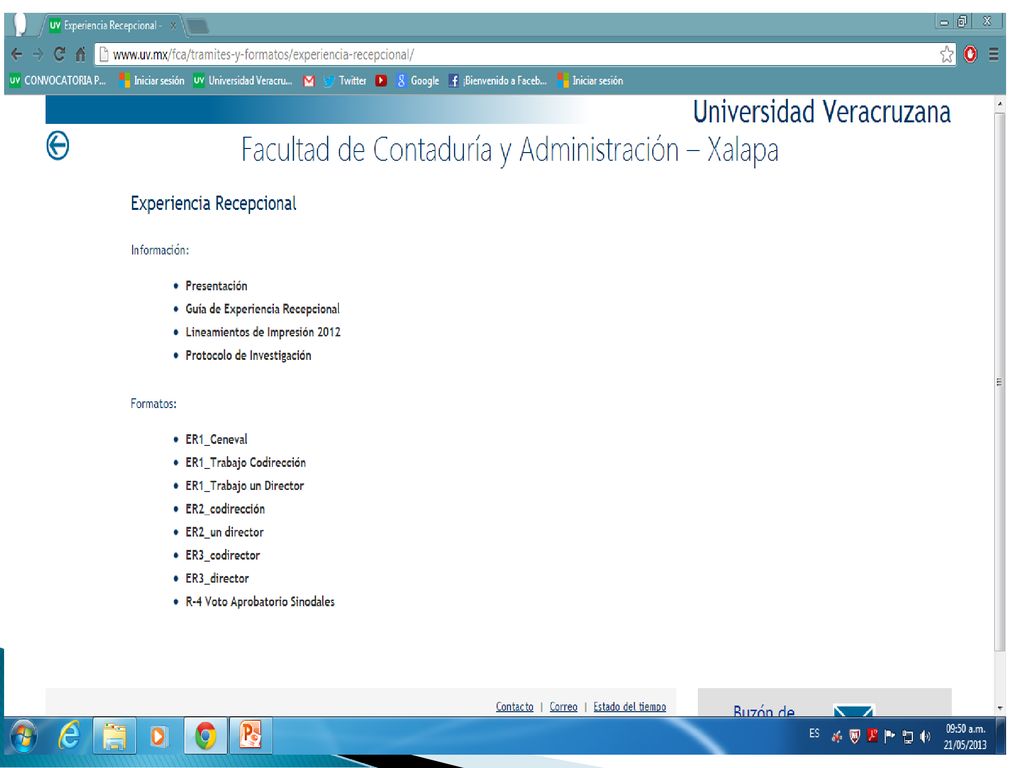Go to the browser home page icon
Image resolution: width=1024 pixels, height=768 pixels.
[x=80, y=54]
